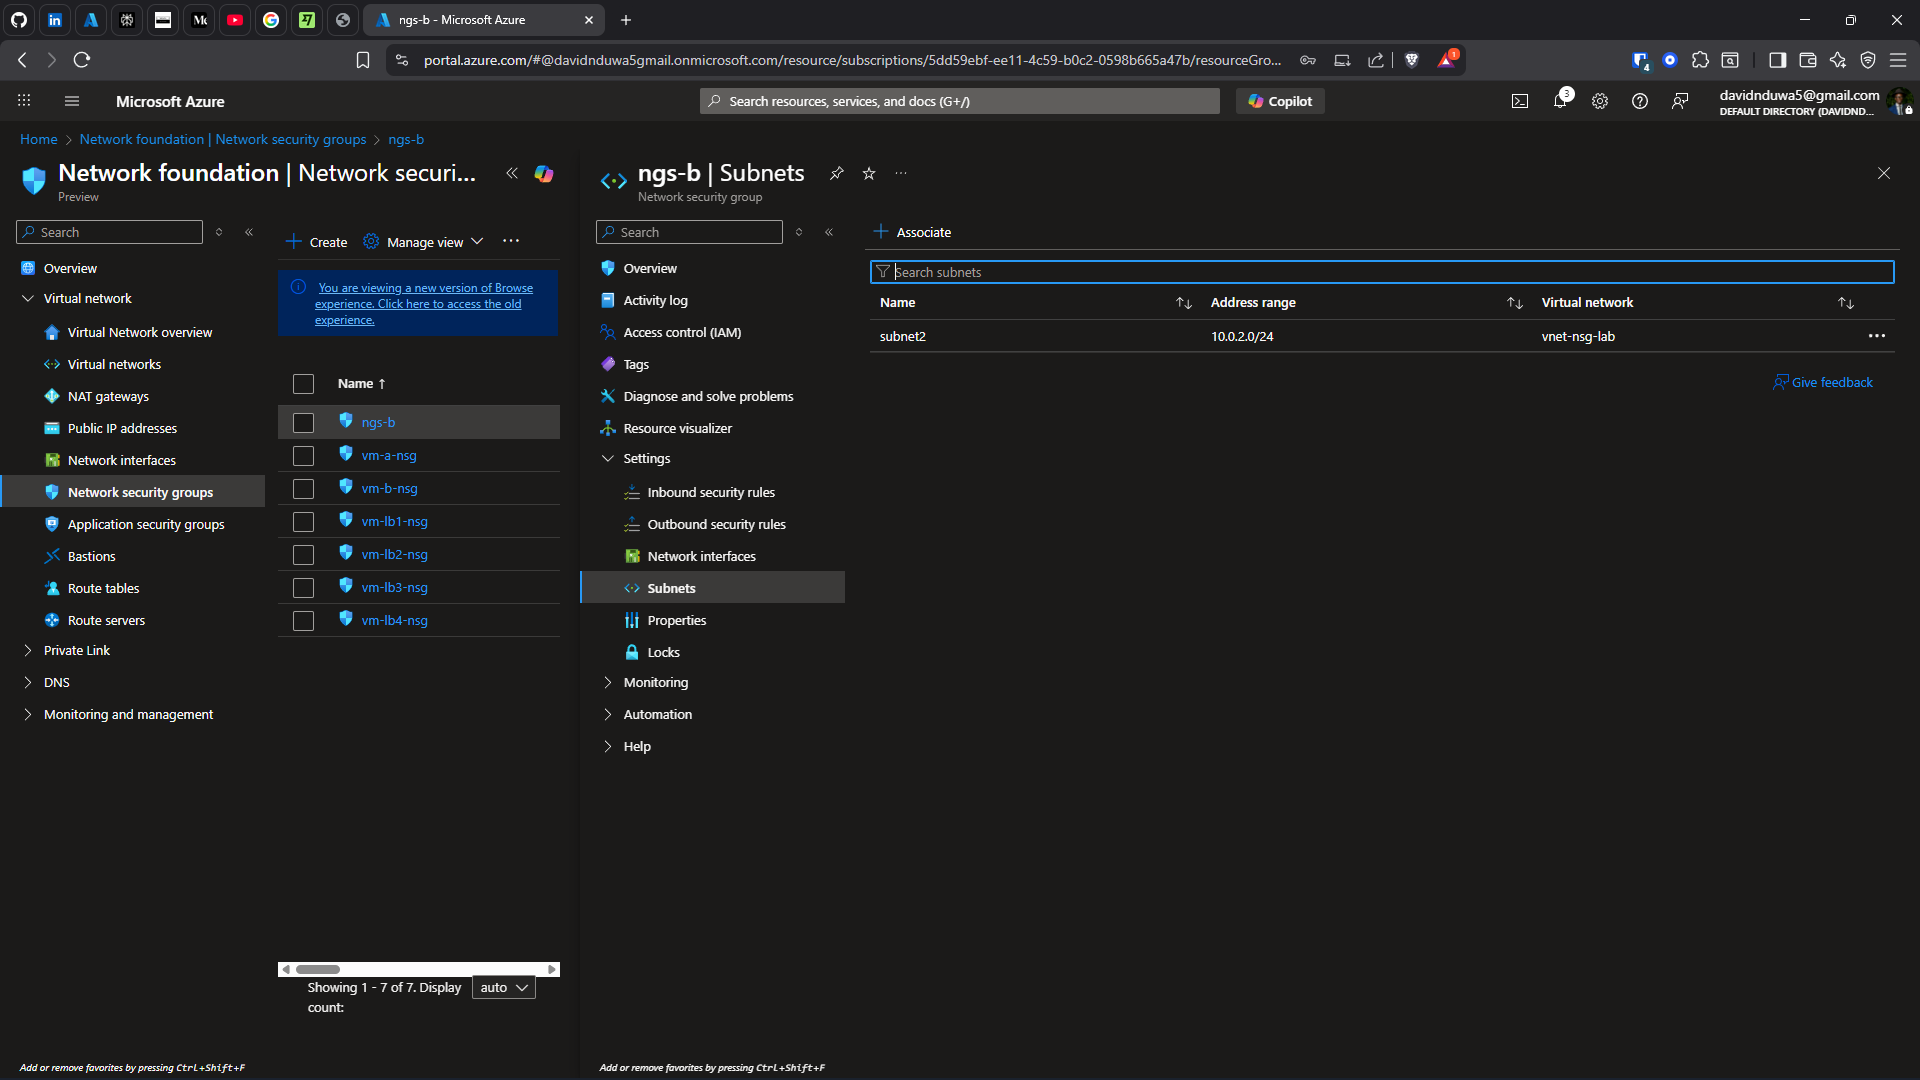This screenshot has height=1080, width=1920.
Task: Collapse Settings section in ngs-b menu
Action: (608, 458)
